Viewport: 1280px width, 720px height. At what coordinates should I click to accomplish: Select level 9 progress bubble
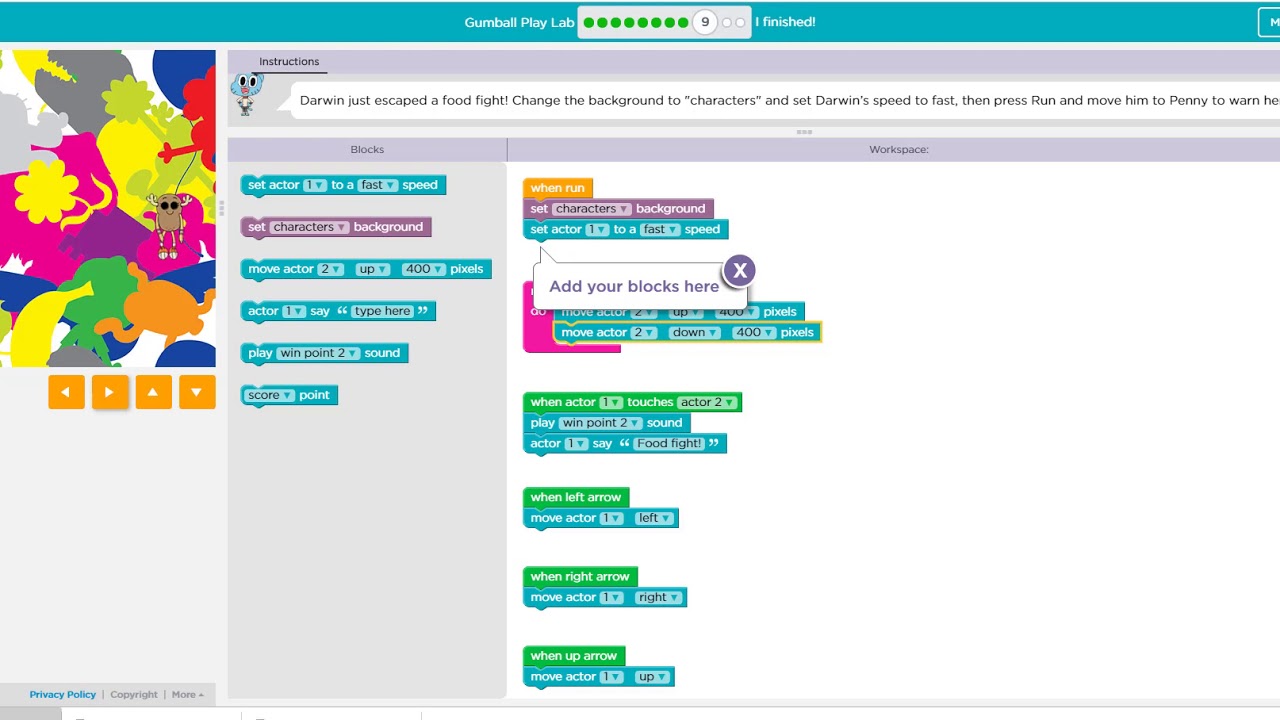pos(705,22)
